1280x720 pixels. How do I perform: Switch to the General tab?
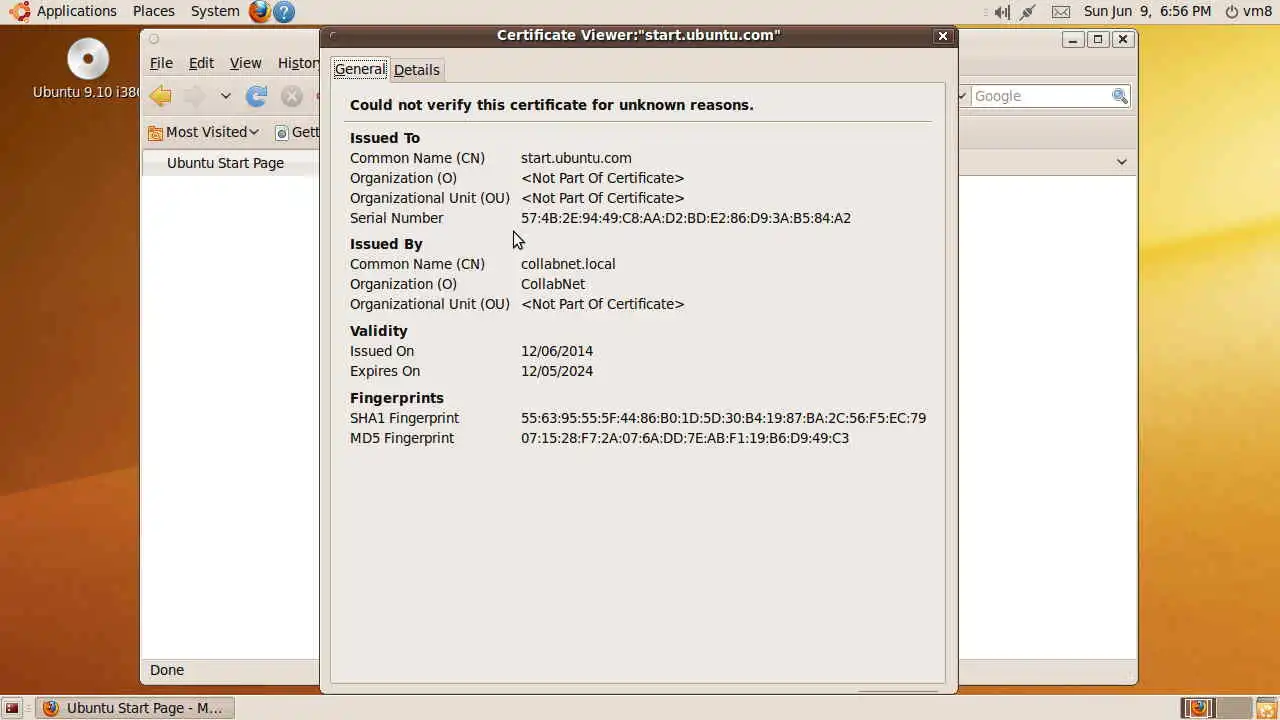(x=360, y=69)
